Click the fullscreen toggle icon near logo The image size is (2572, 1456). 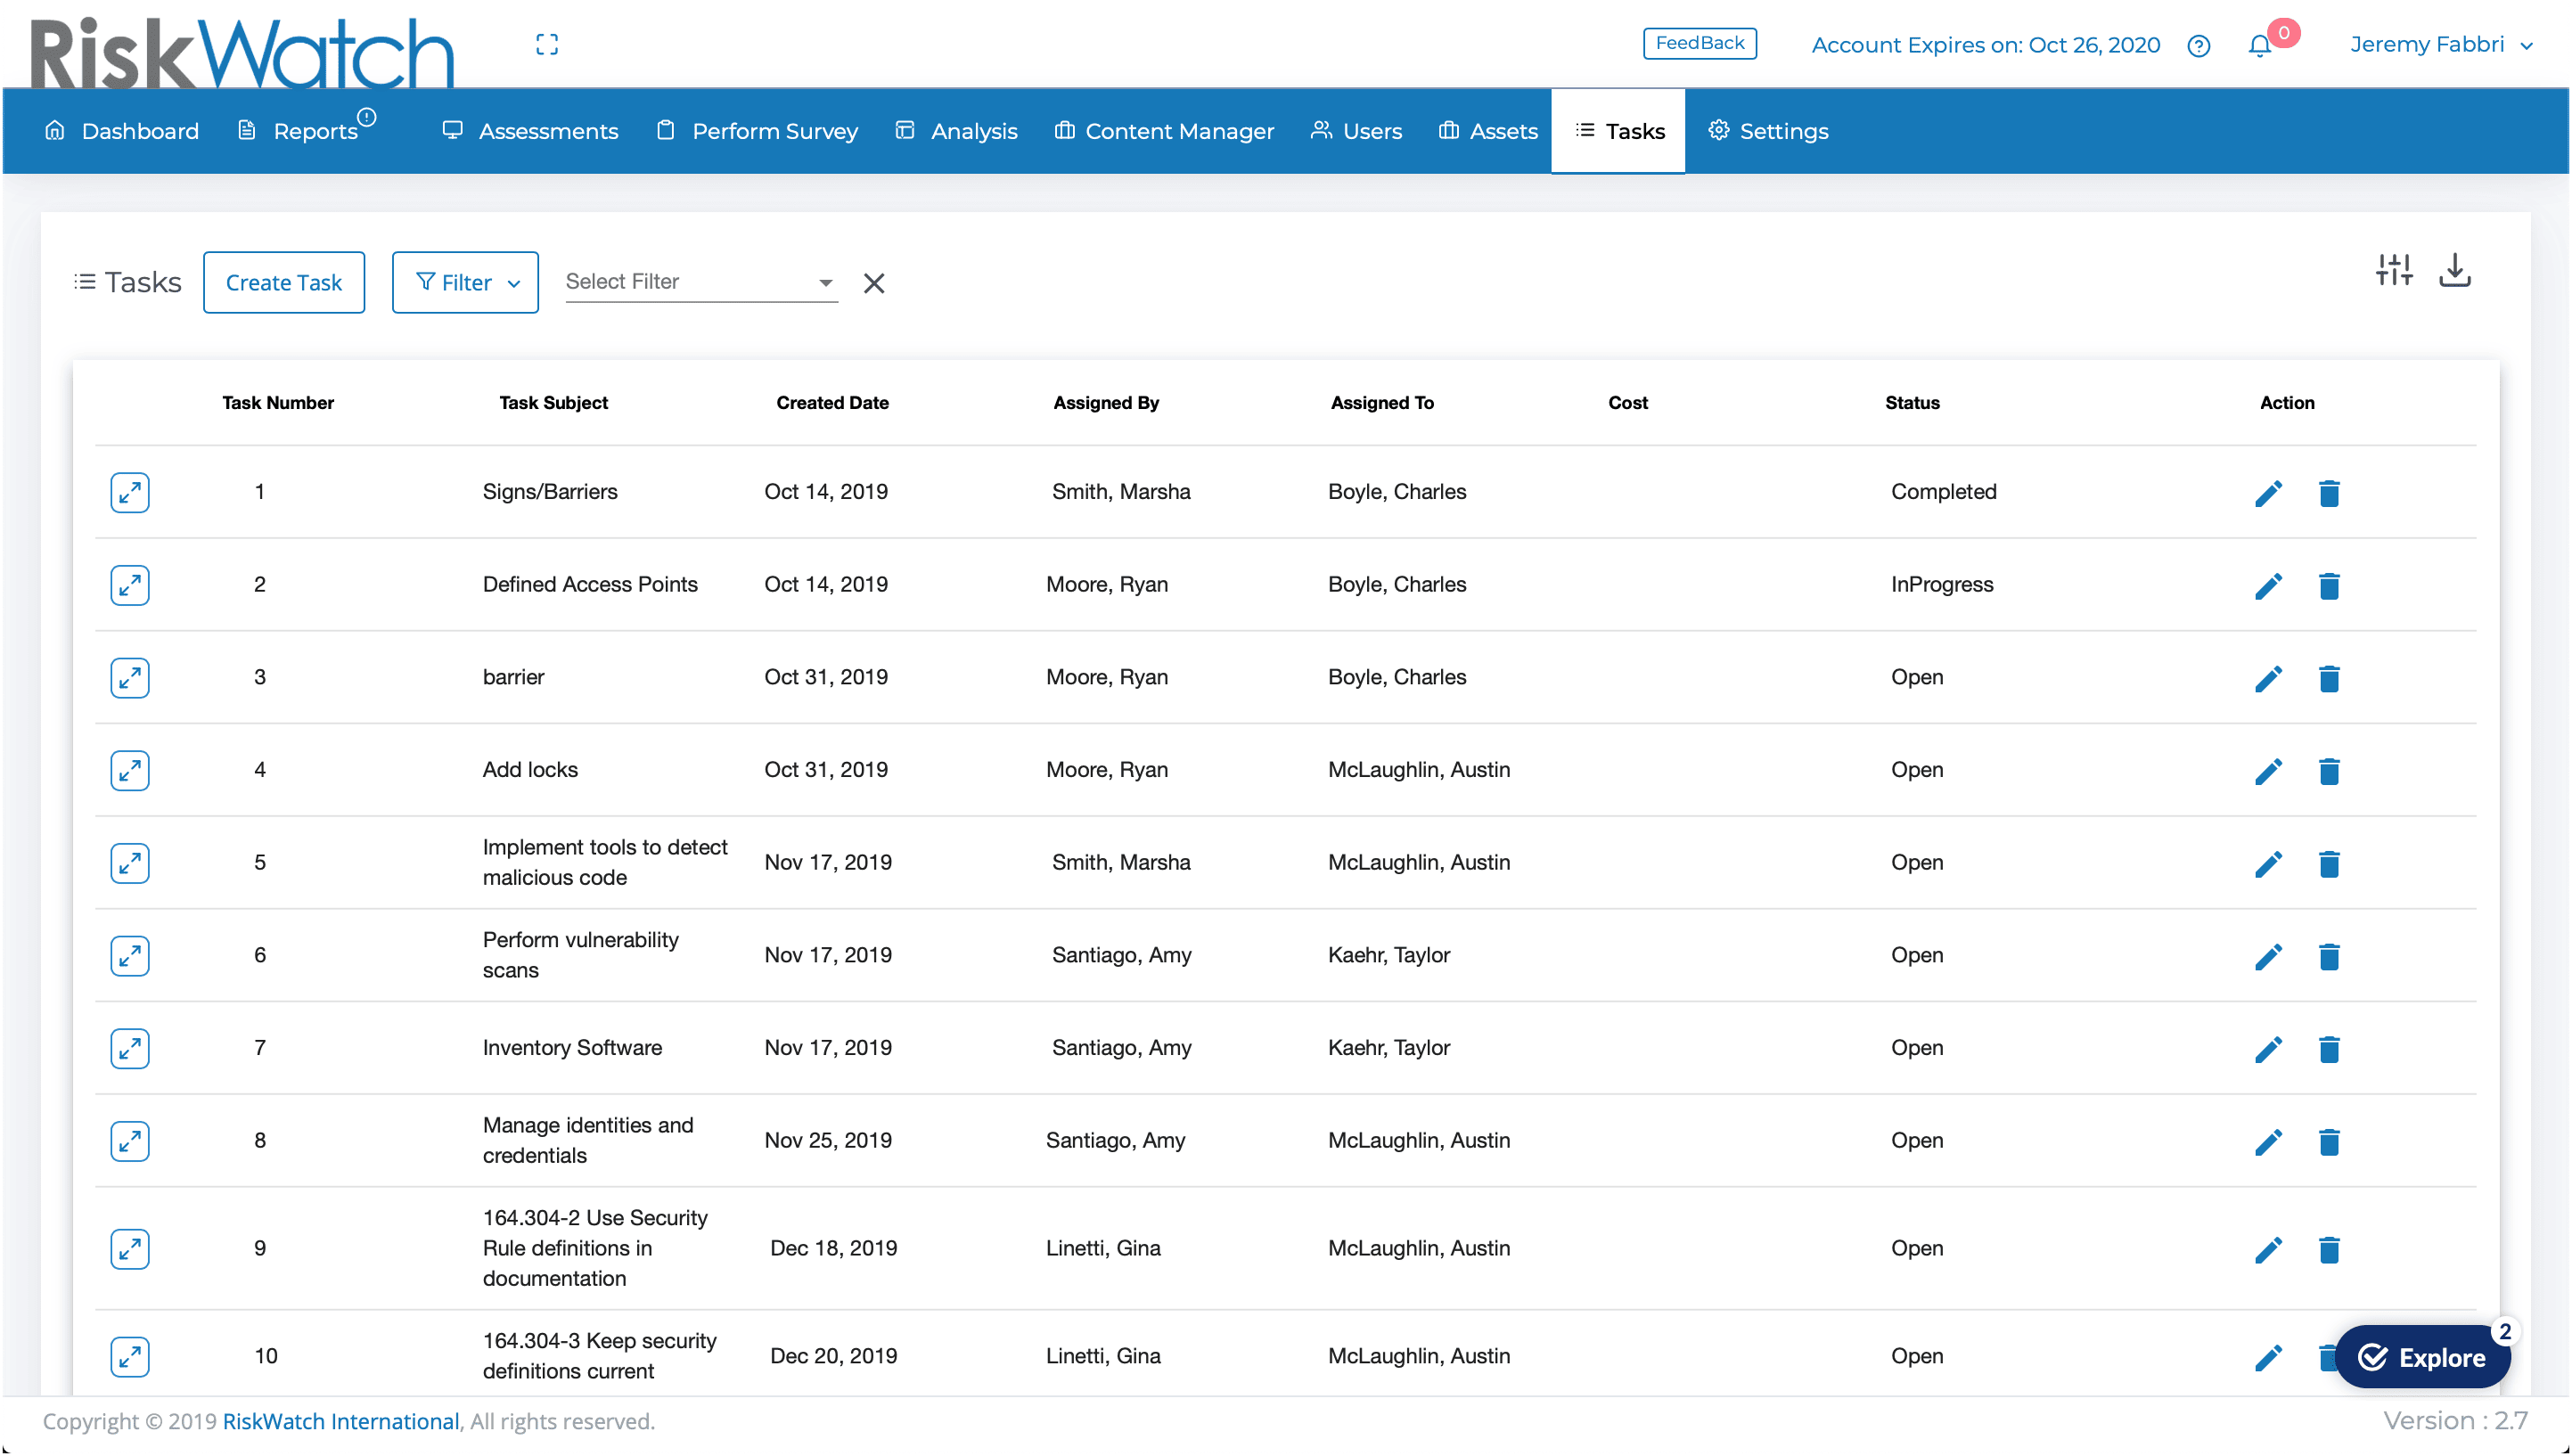[546, 44]
